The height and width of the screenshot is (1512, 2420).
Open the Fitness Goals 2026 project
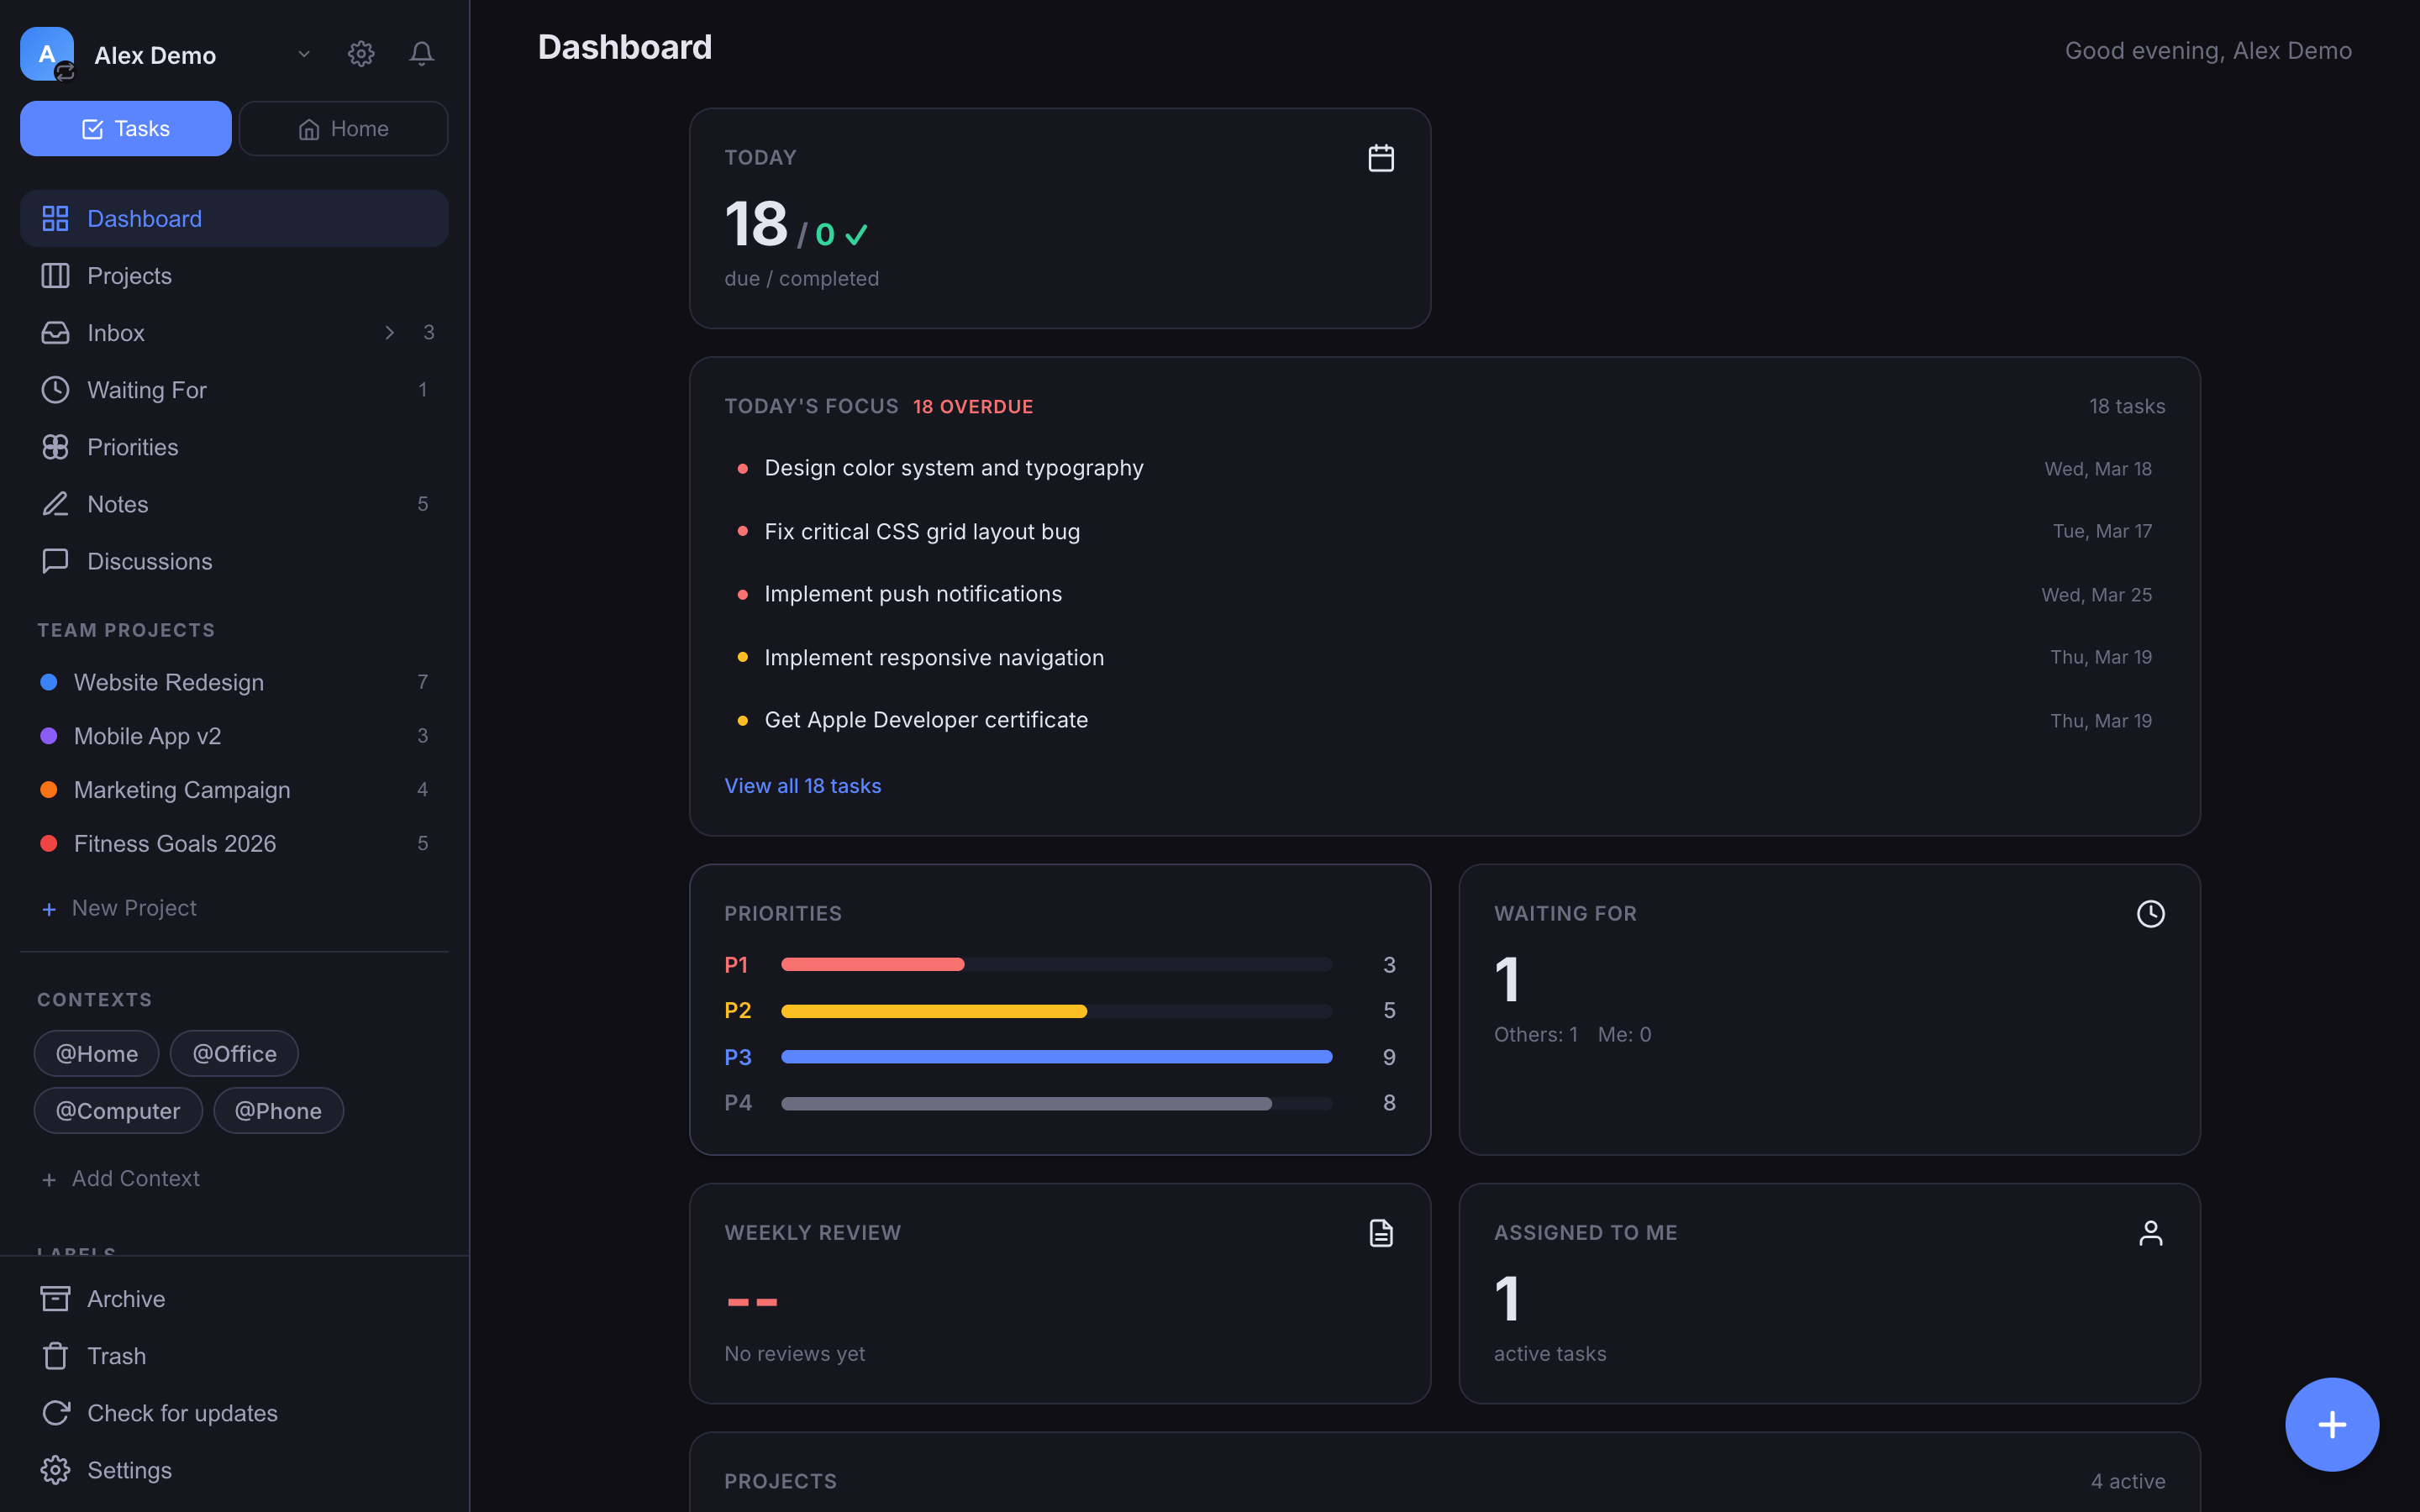[234, 844]
